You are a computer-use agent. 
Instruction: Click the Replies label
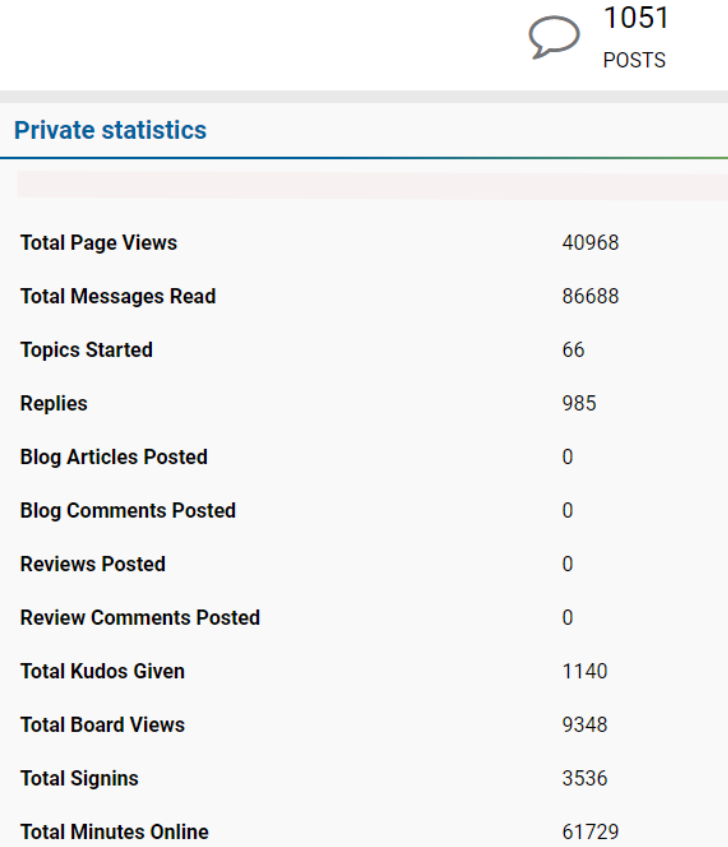click(x=53, y=404)
